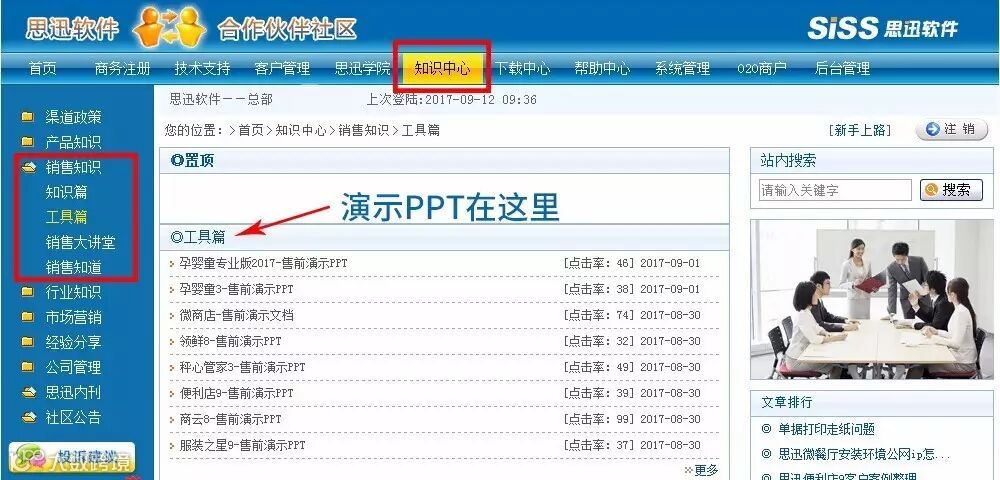Click the 首页 breadcrumb link
1000x480 pixels.
[x=251, y=130]
